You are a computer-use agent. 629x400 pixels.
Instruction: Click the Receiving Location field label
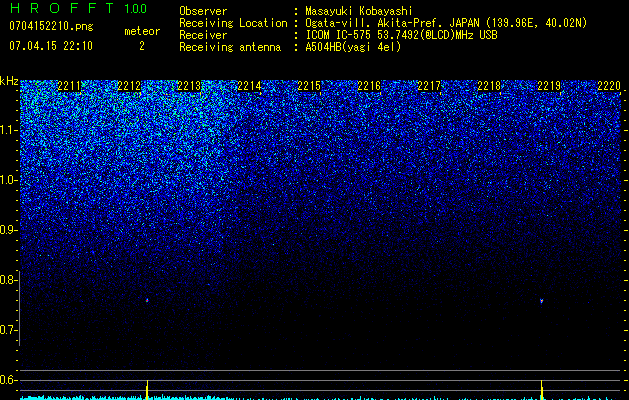click(233, 23)
